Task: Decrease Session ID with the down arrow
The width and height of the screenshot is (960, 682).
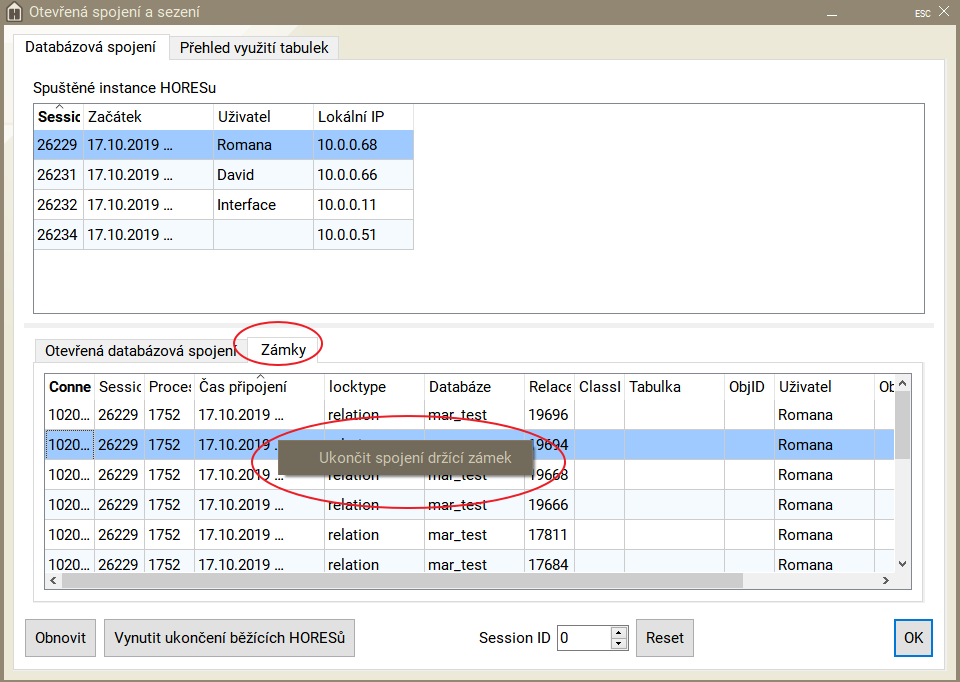Action: click(x=619, y=643)
